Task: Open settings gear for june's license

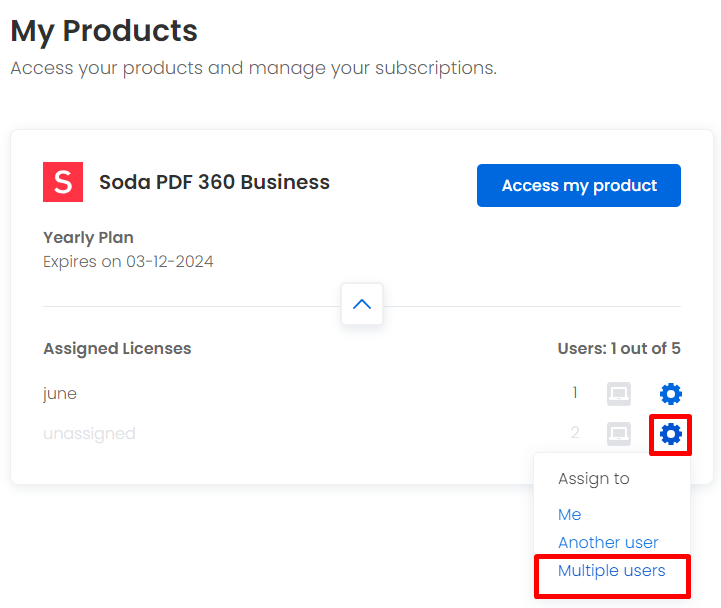Action: click(670, 394)
